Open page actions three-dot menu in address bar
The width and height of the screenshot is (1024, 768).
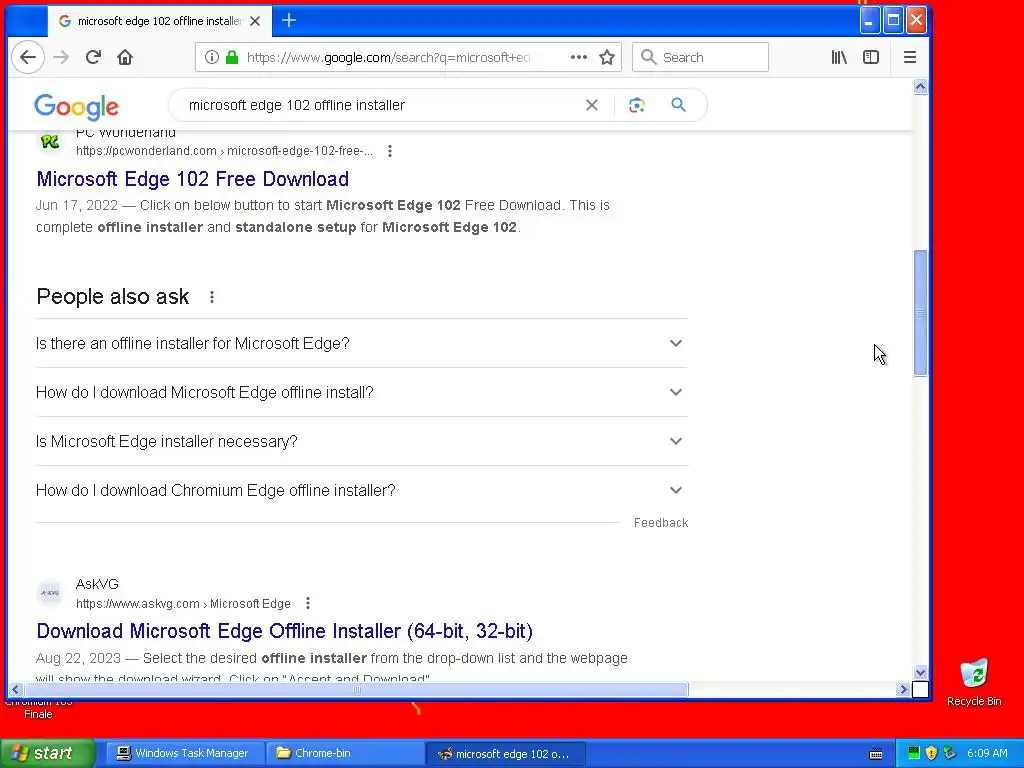click(579, 57)
